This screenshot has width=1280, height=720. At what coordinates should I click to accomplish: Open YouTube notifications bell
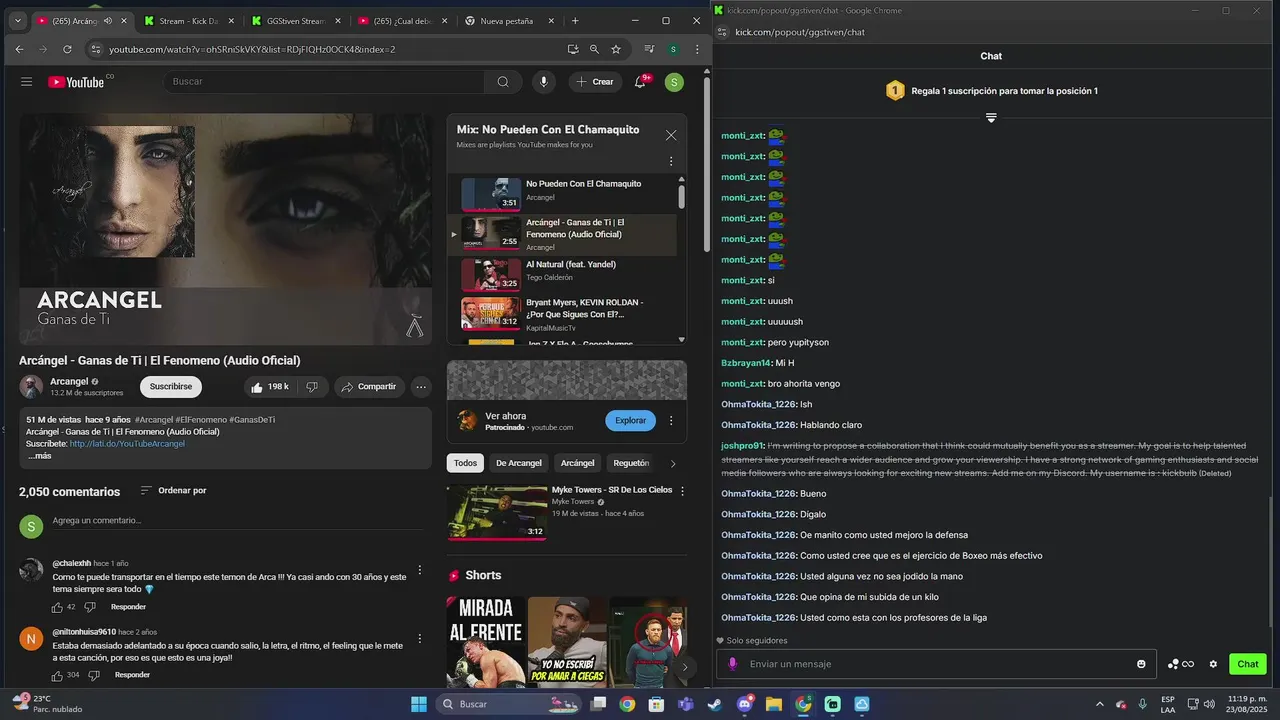(x=640, y=82)
